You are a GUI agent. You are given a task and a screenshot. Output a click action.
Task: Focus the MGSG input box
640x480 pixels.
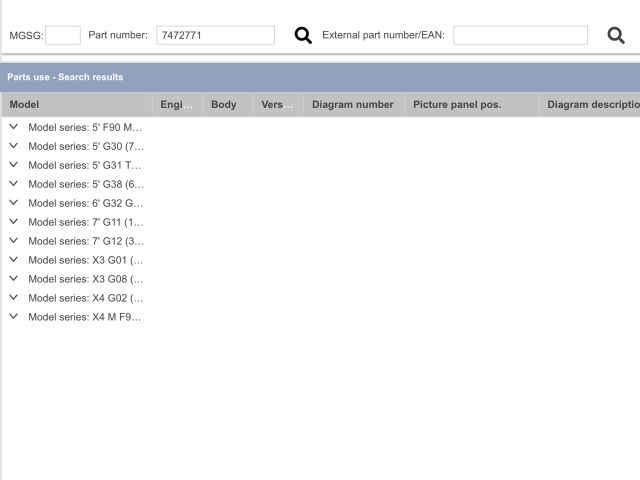tap(63, 35)
